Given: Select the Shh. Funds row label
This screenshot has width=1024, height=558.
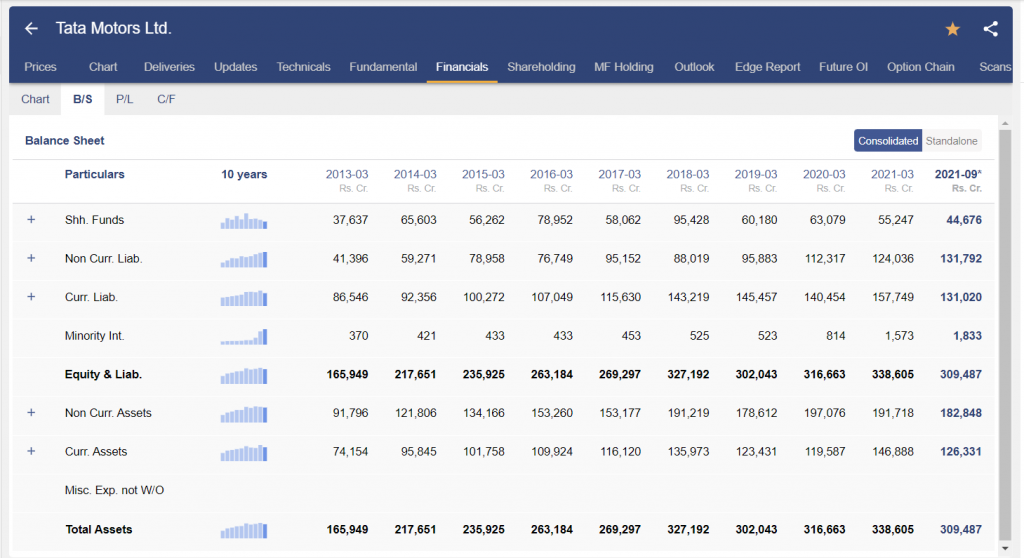Looking at the screenshot, I should coord(94,220).
